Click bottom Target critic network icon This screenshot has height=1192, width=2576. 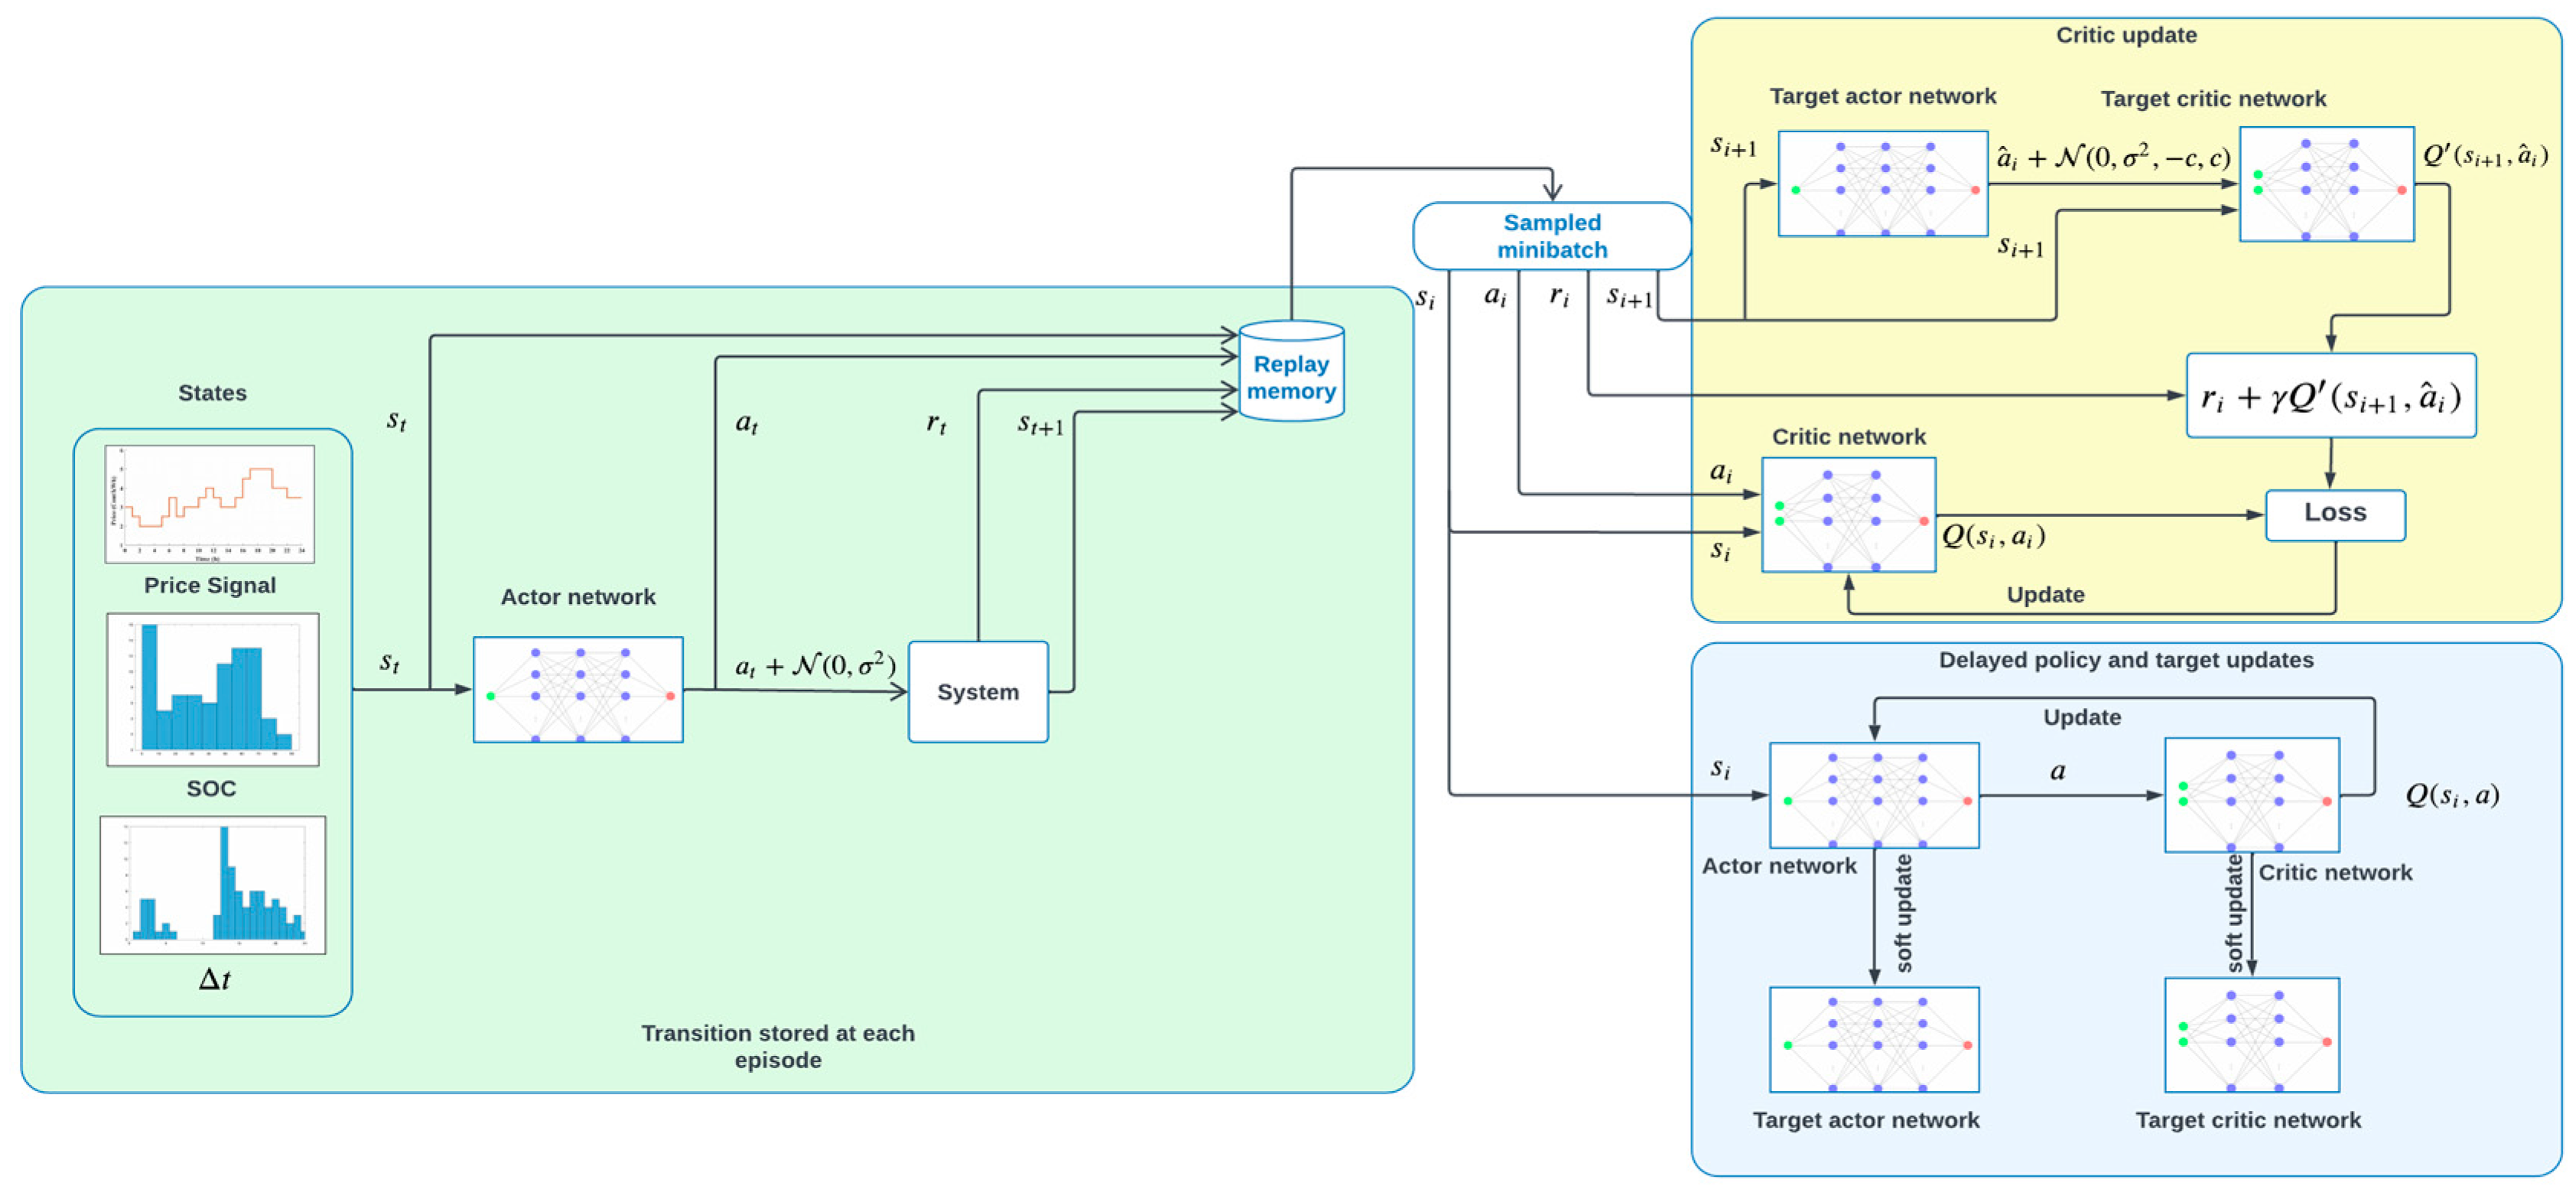(2251, 1035)
